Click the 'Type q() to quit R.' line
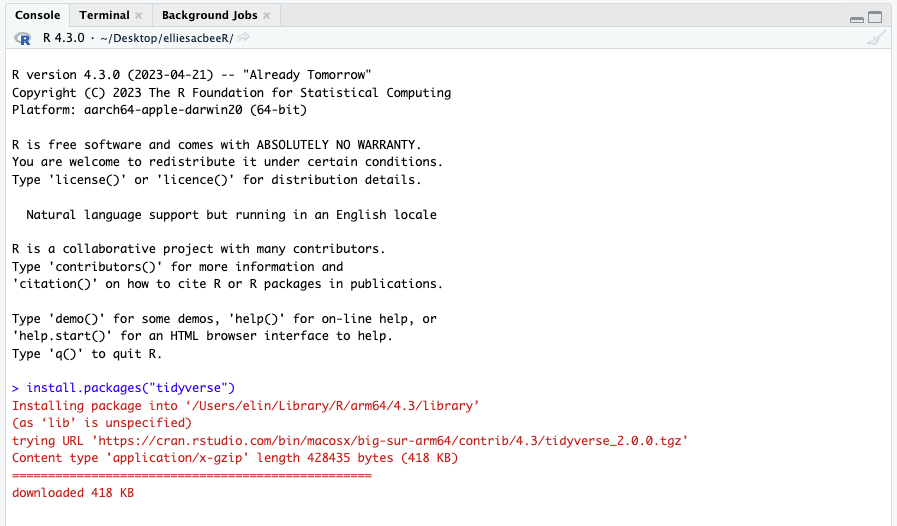Image resolution: width=897 pixels, height=526 pixels. [x=87, y=354]
